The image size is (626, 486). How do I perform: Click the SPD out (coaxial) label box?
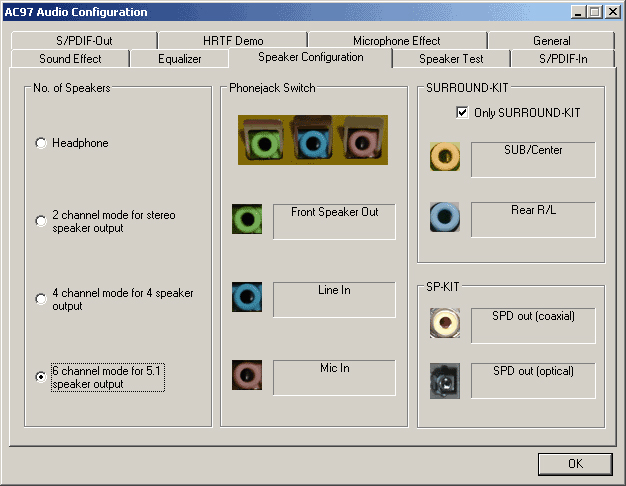tap(533, 325)
